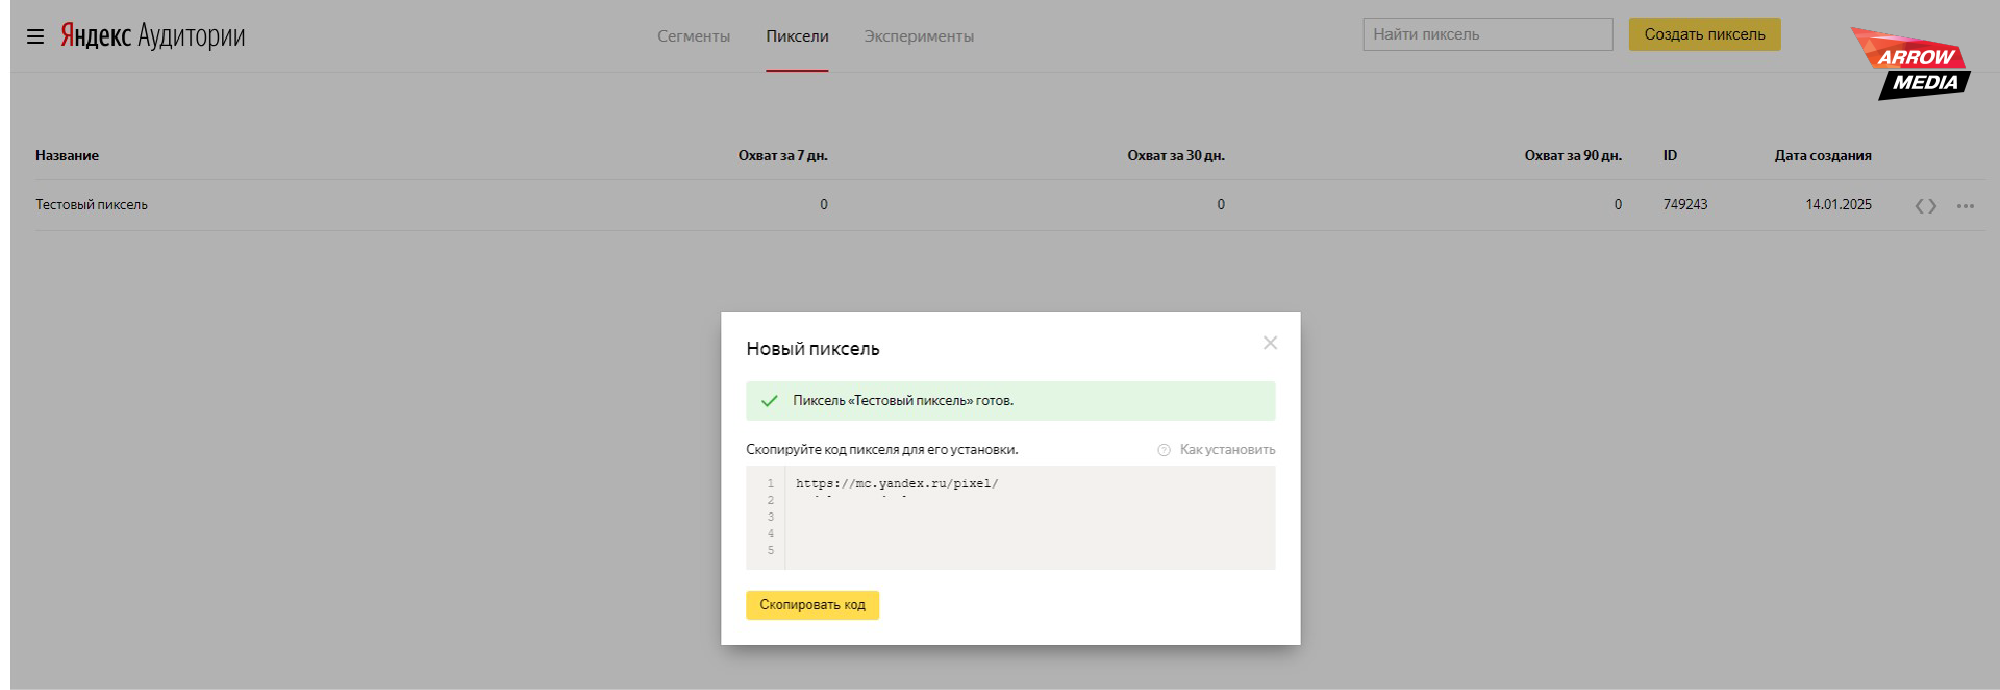
Task: Click the Дата создания column header
Action: (1822, 156)
